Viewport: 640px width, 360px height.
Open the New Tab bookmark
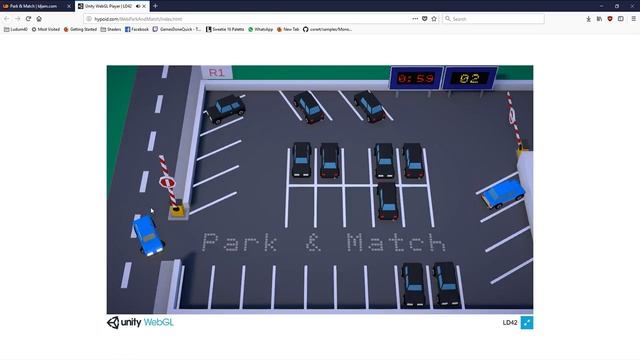pos(288,29)
